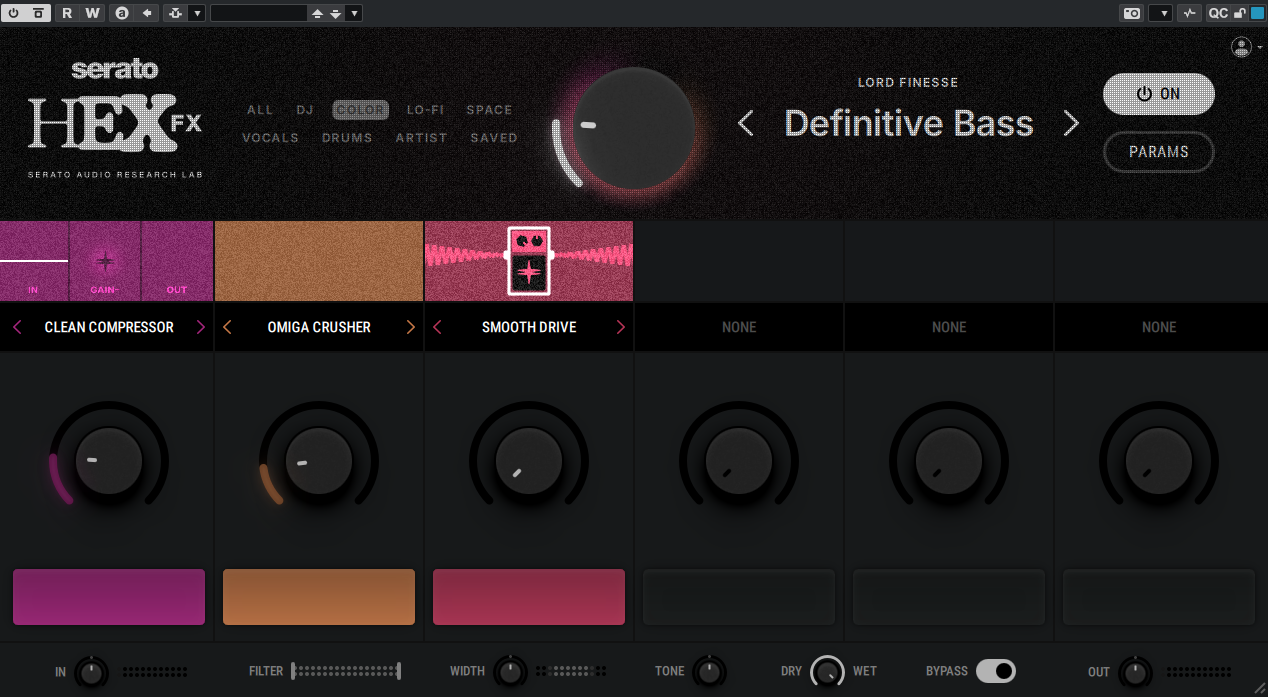Click the host toolbar bypass effect icon
Screen dimensions: 1268x697
point(38,13)
